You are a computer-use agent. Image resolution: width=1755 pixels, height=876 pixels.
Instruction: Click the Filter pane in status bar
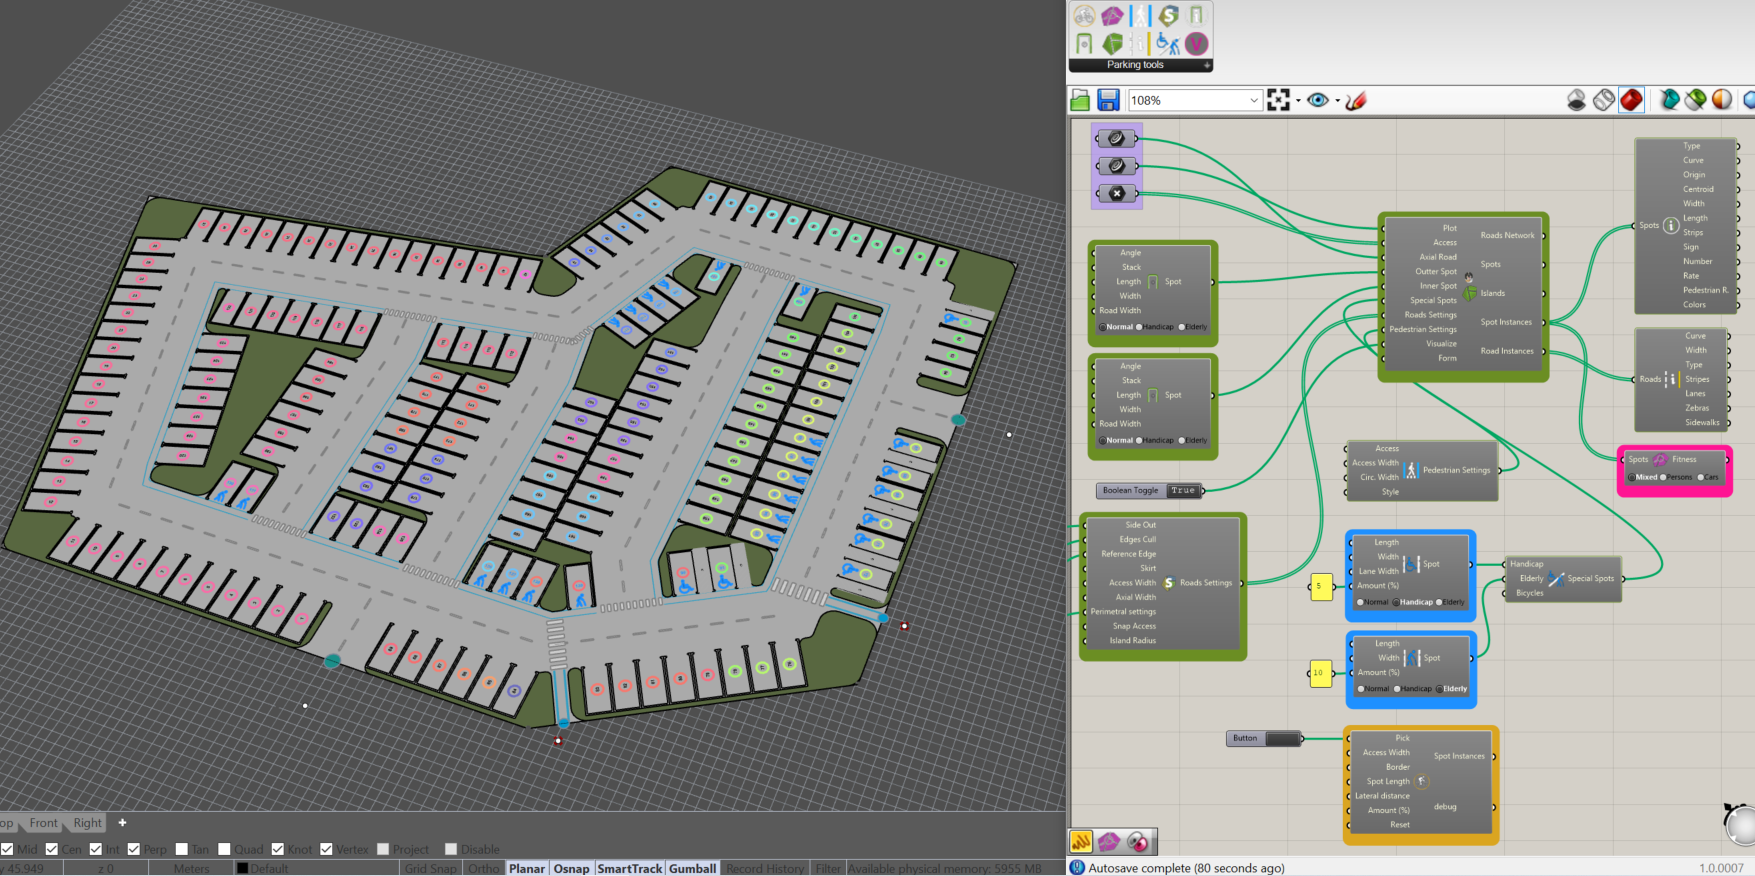click(828, 868)
